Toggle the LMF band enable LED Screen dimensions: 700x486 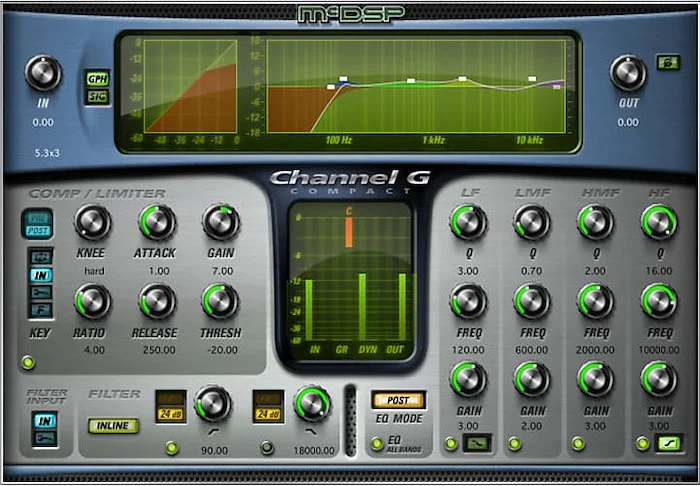pos(514,444)
